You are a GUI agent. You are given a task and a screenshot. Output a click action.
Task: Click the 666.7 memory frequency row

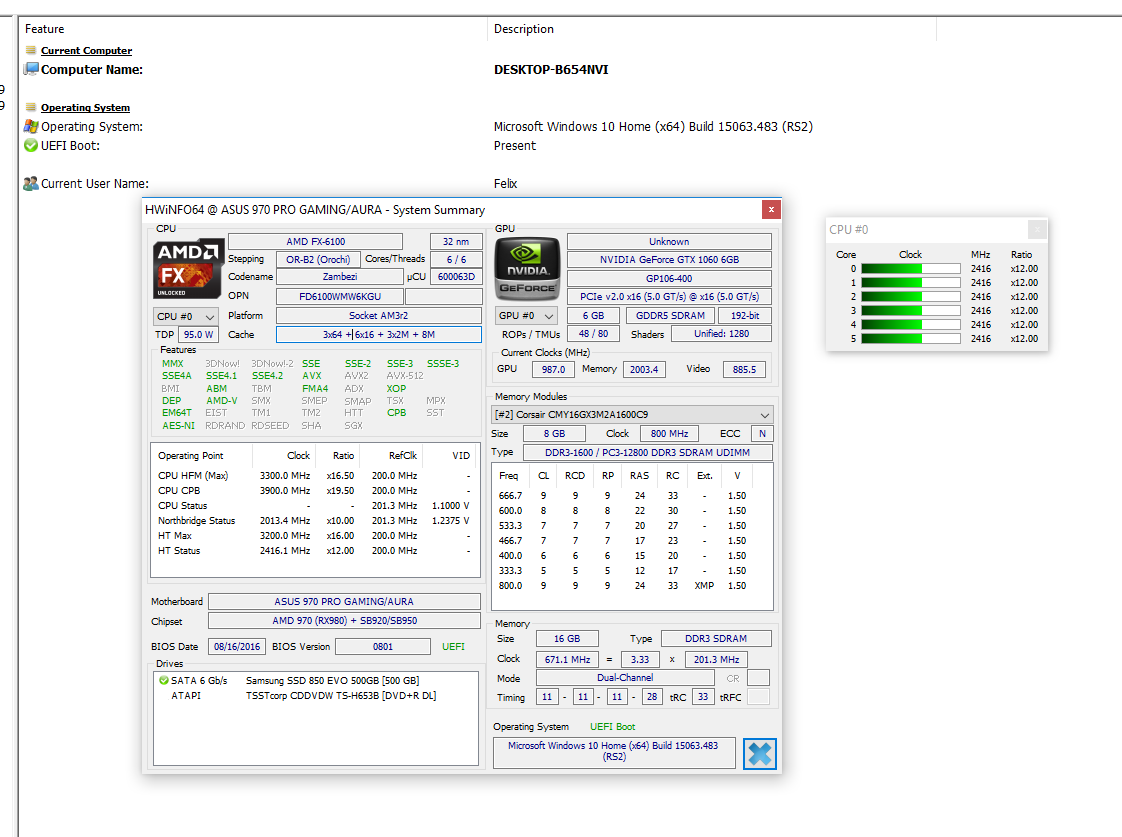tap(632, 495)
